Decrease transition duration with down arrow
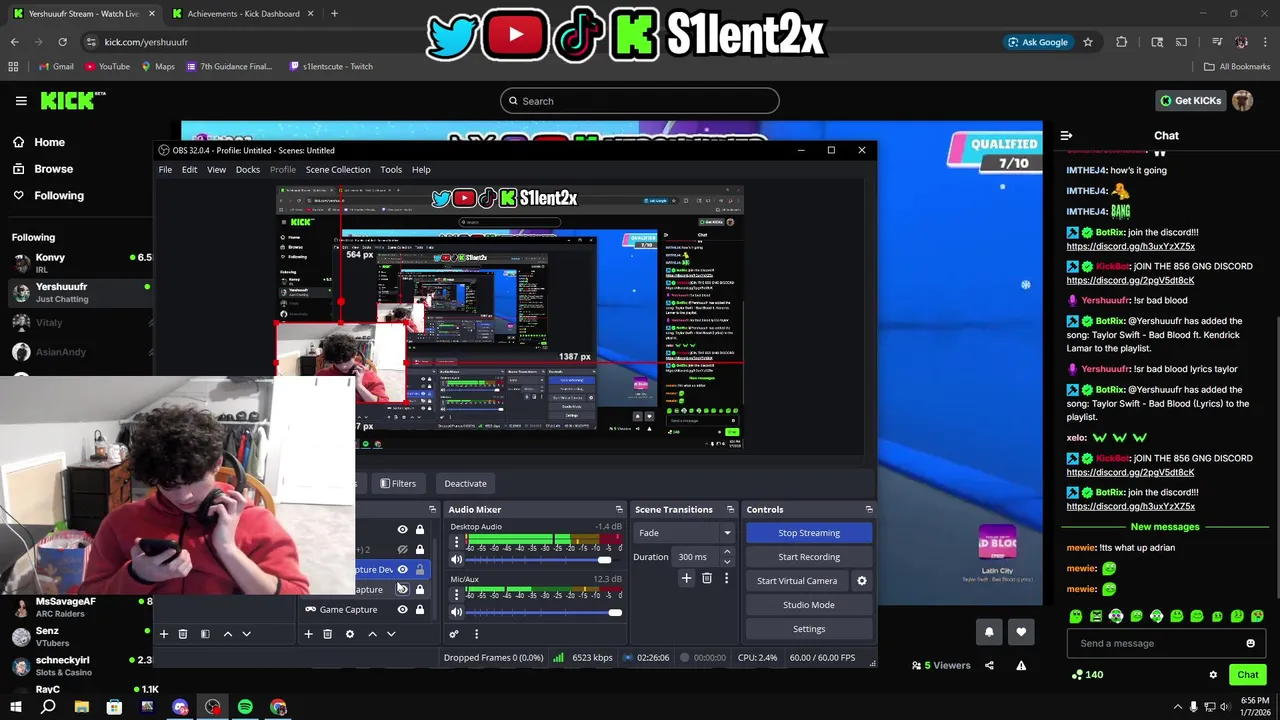The height and width of the screenshot is (720, 1280). (x=727, y=562)
